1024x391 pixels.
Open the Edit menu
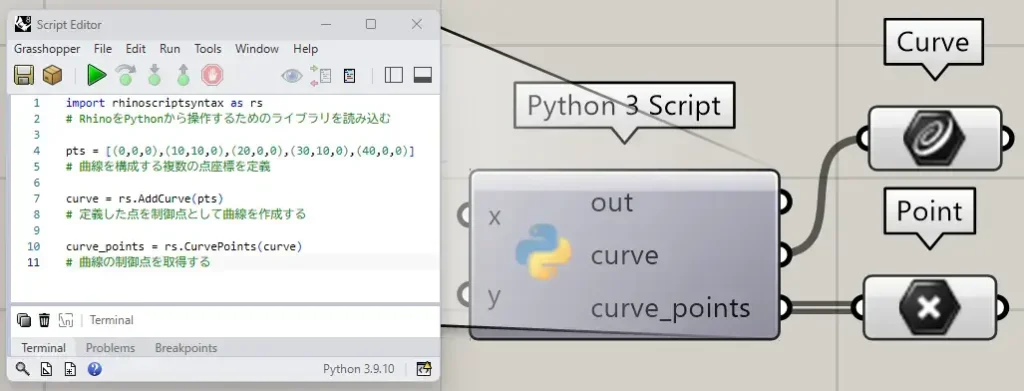pos(136,49)
